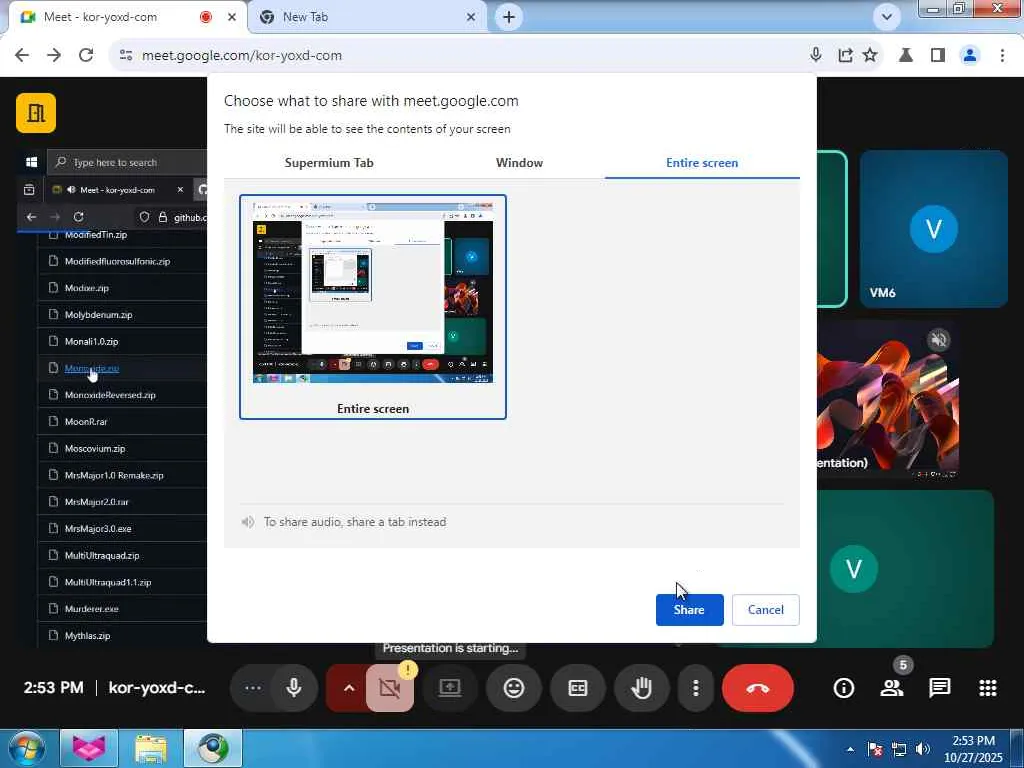Select the Meet - kor-yoxd-com tab
The width and height of the screenshot is (1024, 768).
127,17
